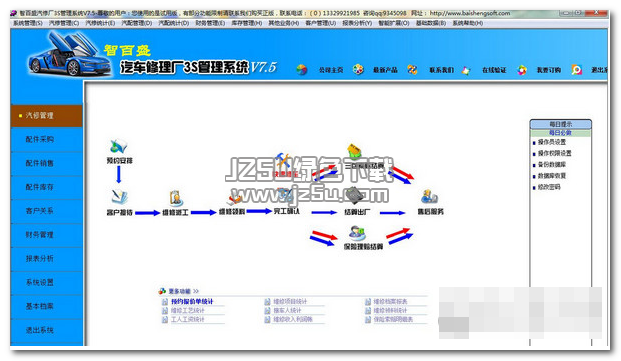Image resolution: width=621 pixels, height=361 pixels.
Task: Open the 预约安排 appointment icon
Action: point(119,147)
